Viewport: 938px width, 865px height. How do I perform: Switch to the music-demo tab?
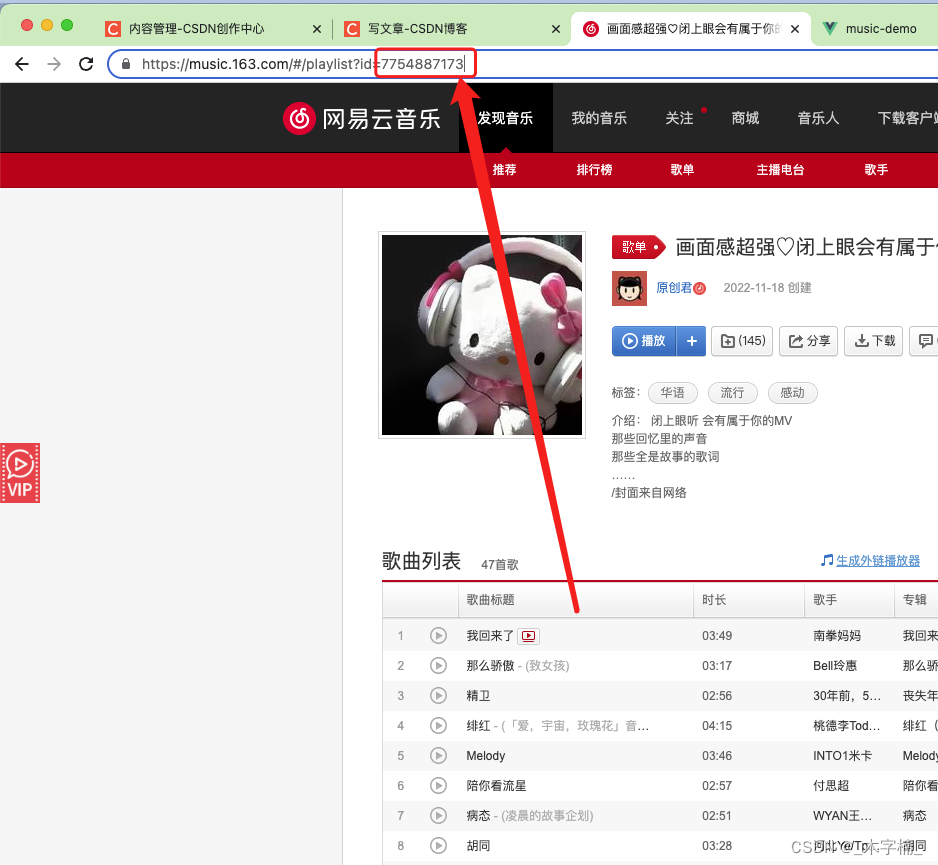[x=875, y=29]
